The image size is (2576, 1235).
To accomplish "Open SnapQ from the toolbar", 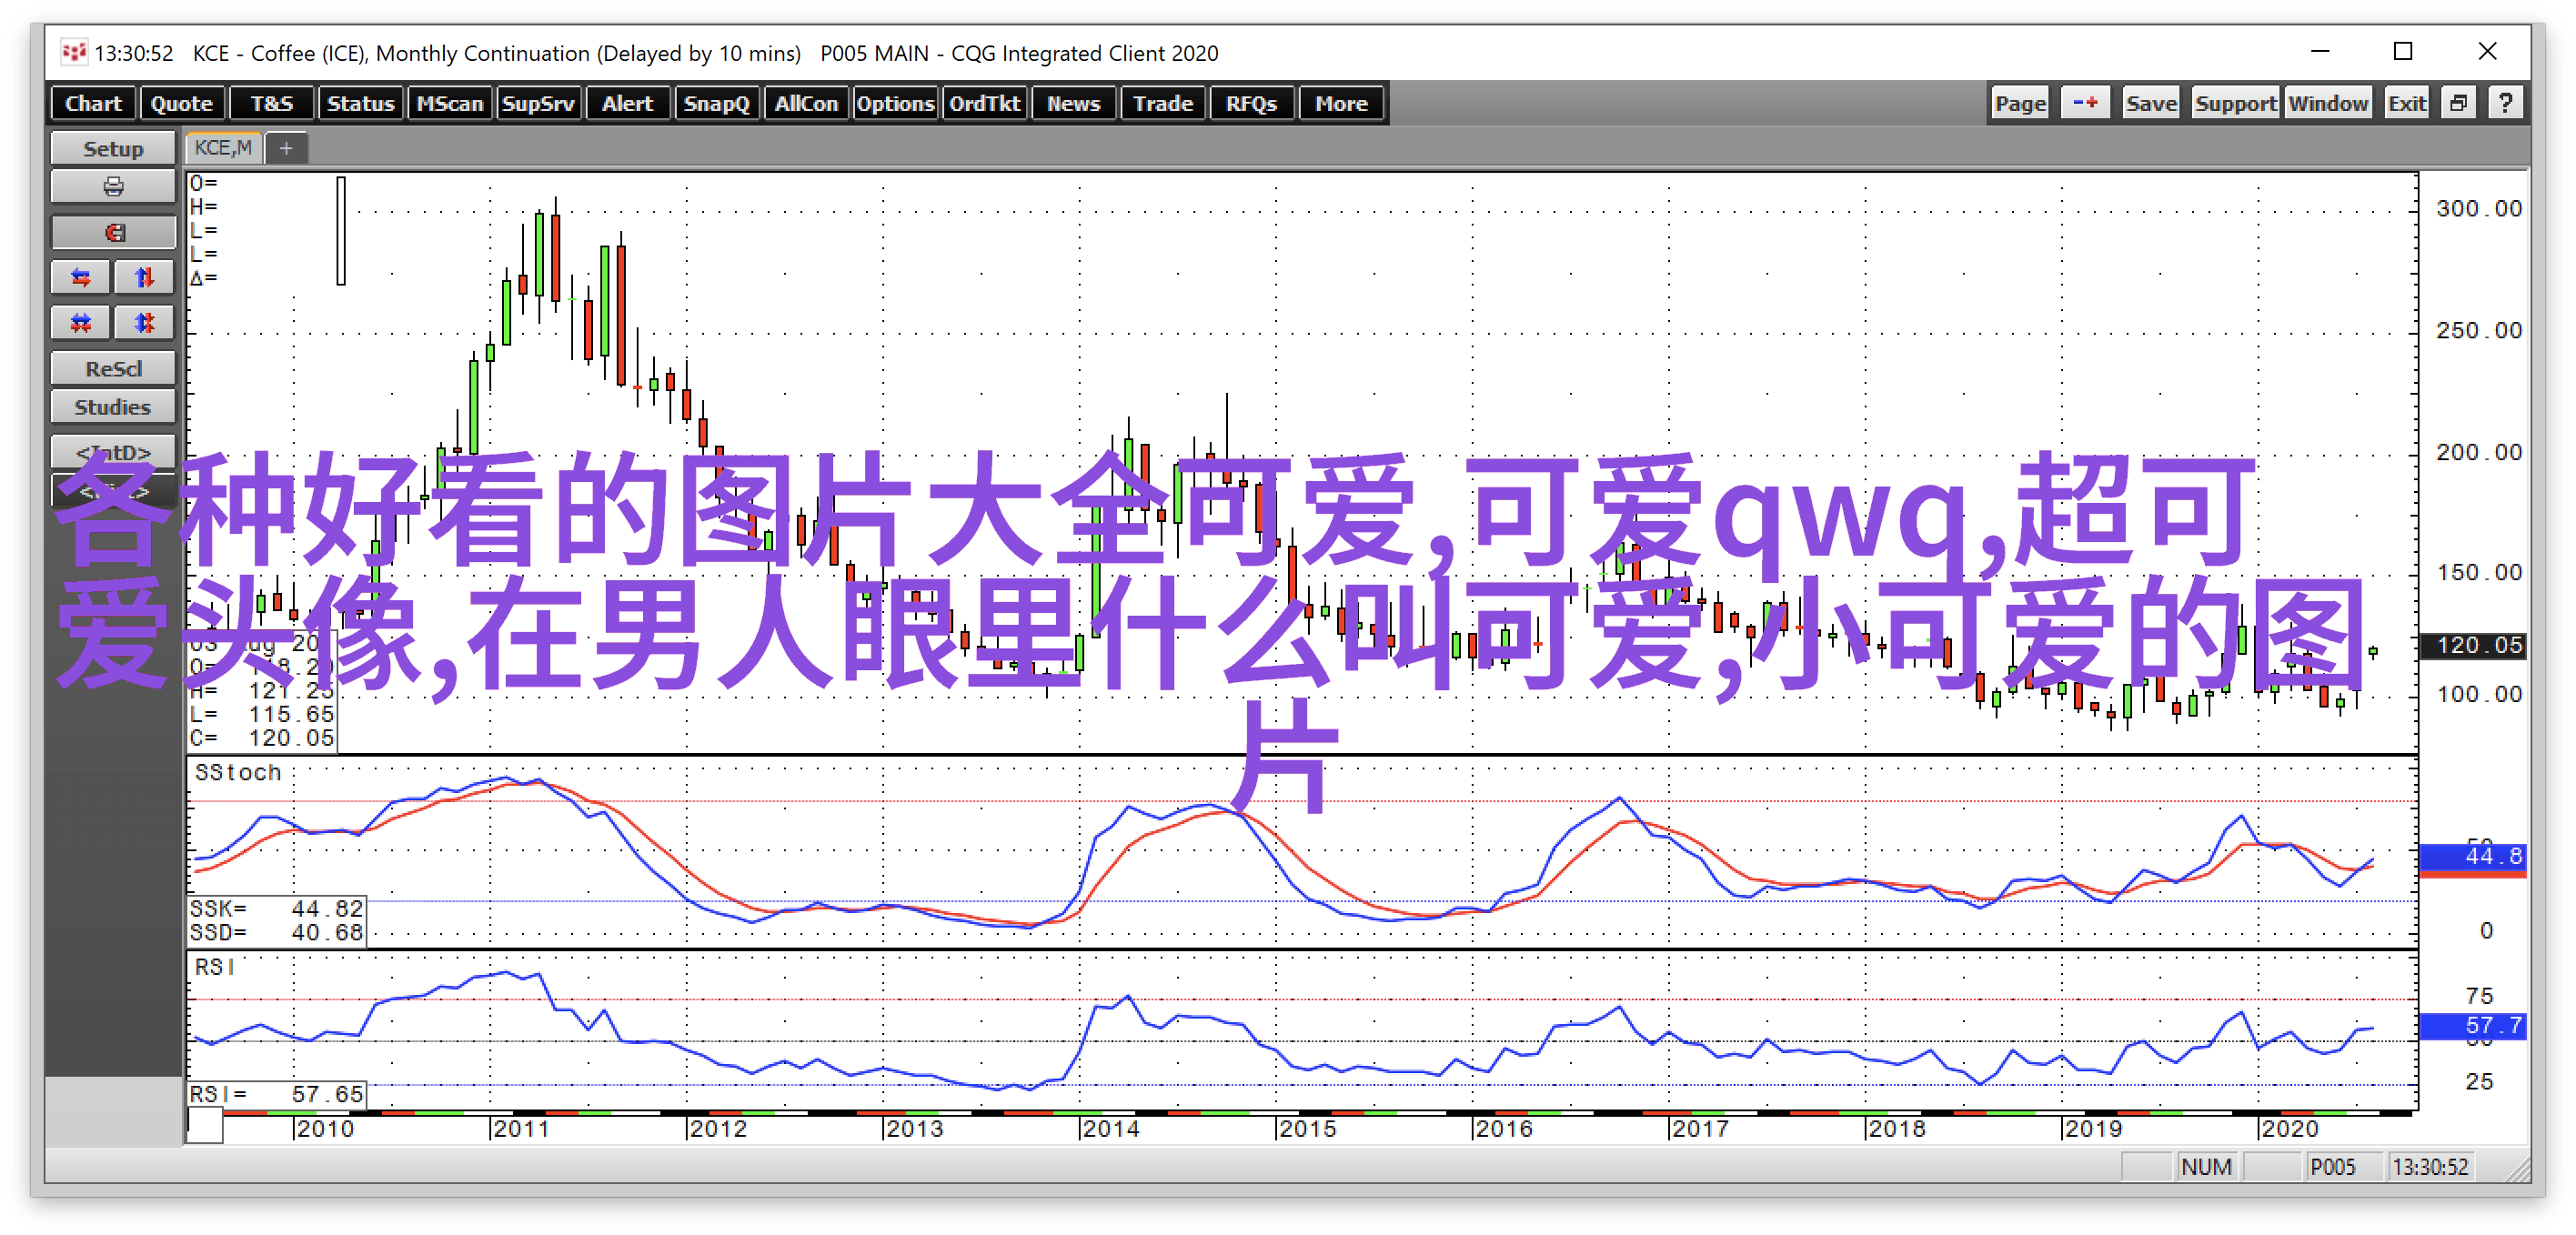I will pyautogui.click(x=717, y=103).
